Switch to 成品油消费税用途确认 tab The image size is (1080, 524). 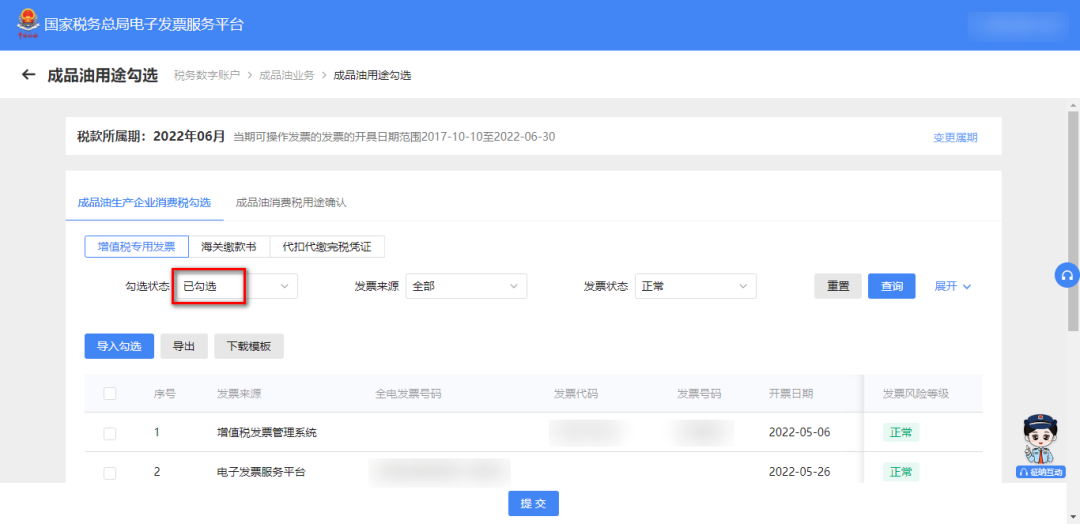[x=291, y=202]
